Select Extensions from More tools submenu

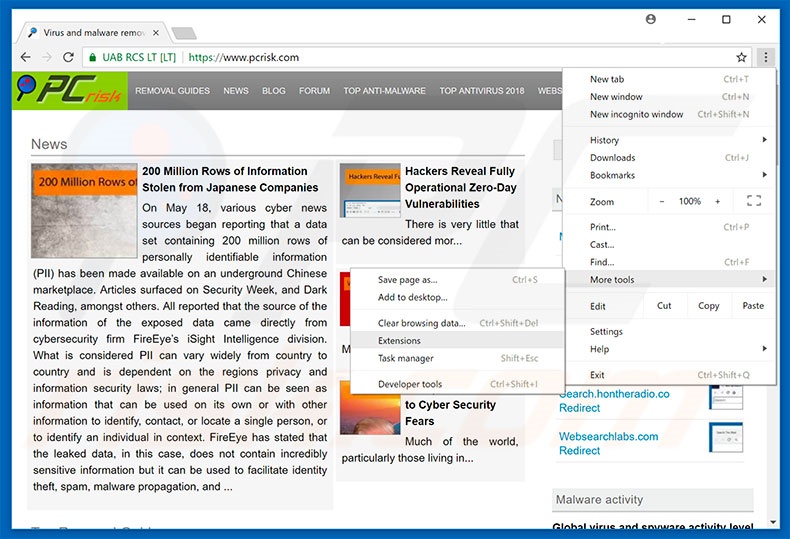399,341
